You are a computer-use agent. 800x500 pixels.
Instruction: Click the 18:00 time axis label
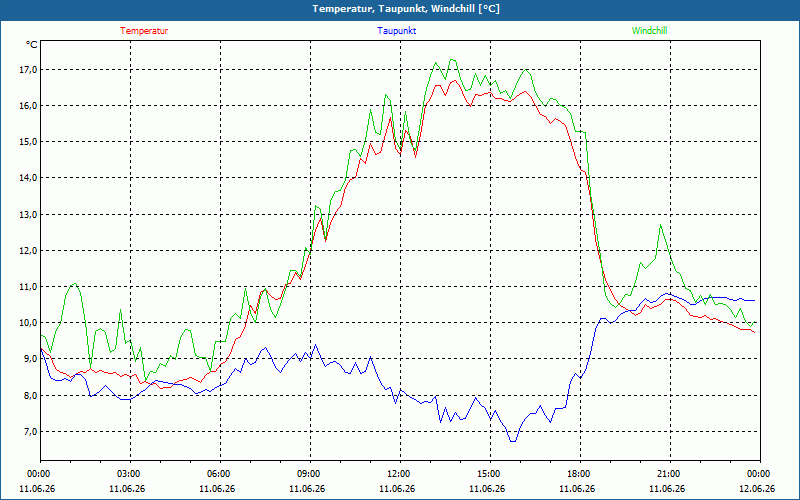point(580,473)
